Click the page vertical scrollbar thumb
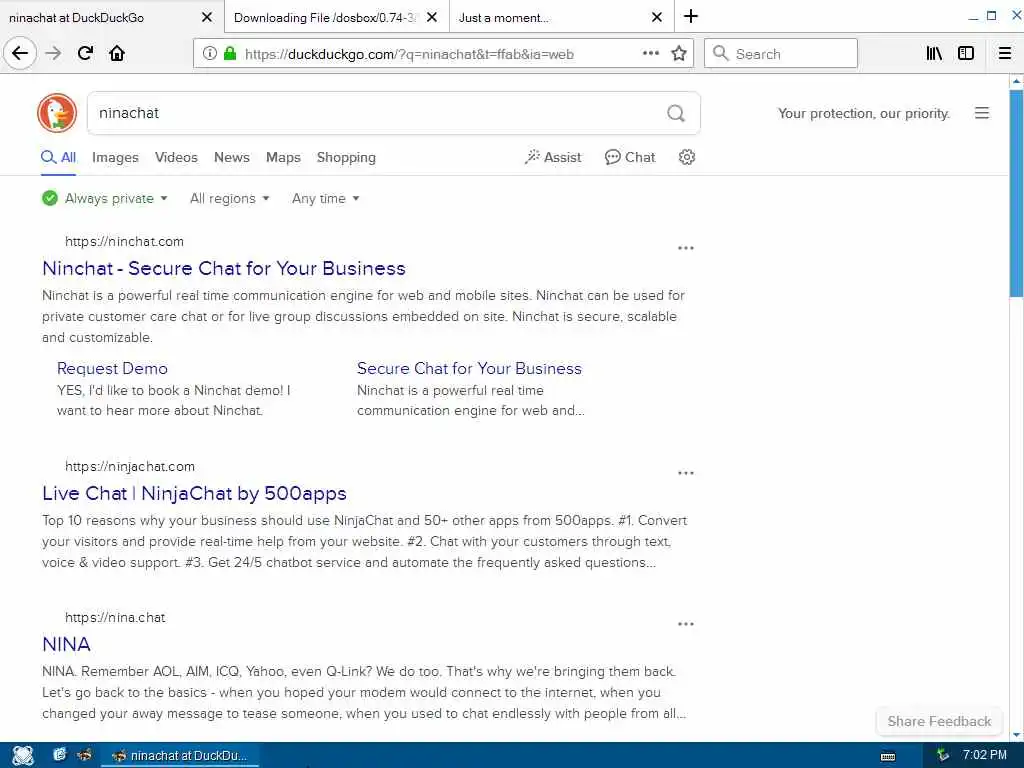 click(1016, 194)
